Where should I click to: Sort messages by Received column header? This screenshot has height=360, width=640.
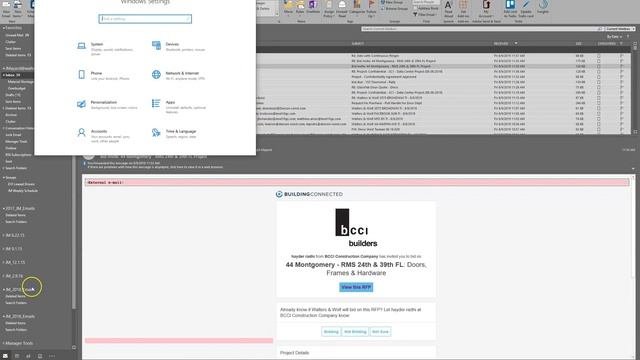pos(501,43)
